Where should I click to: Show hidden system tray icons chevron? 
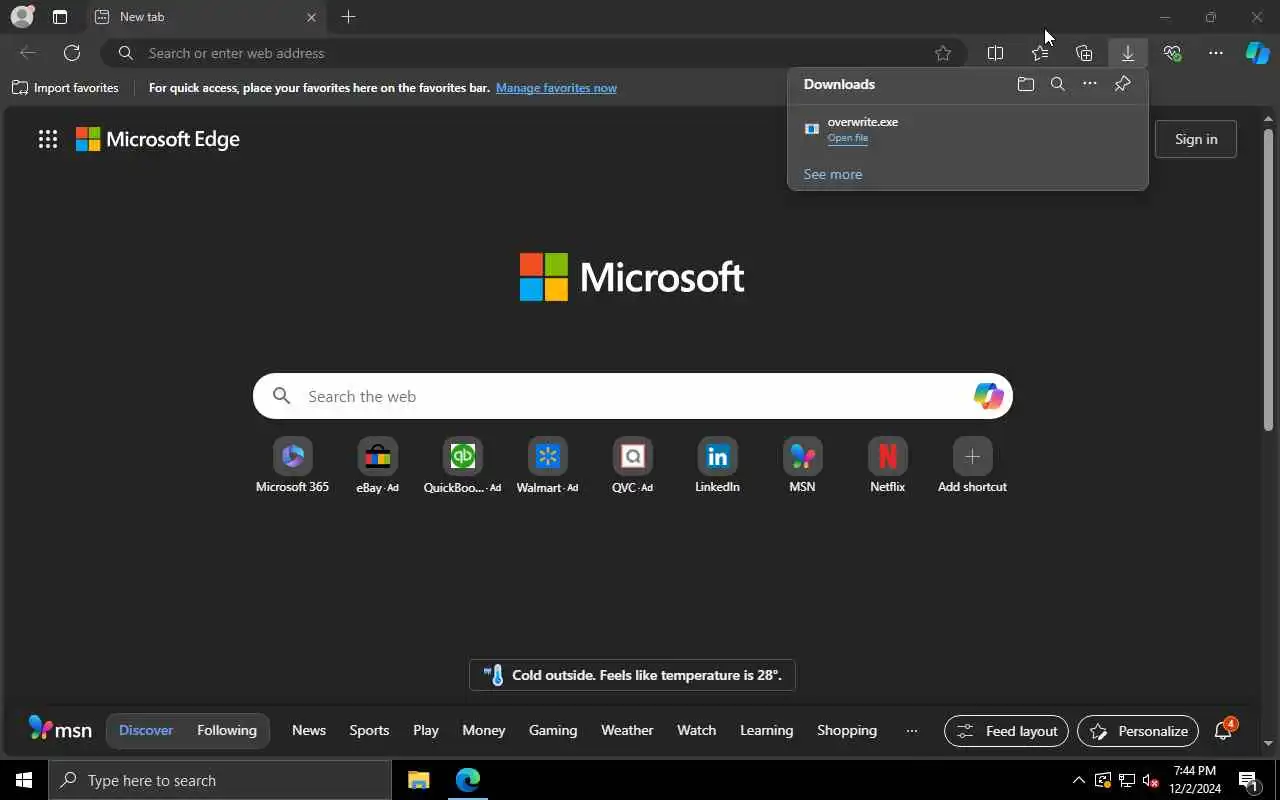click(1078, 780)
